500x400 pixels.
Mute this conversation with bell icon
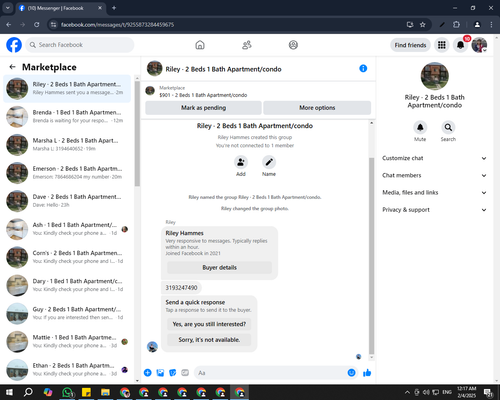coord(420,127)
